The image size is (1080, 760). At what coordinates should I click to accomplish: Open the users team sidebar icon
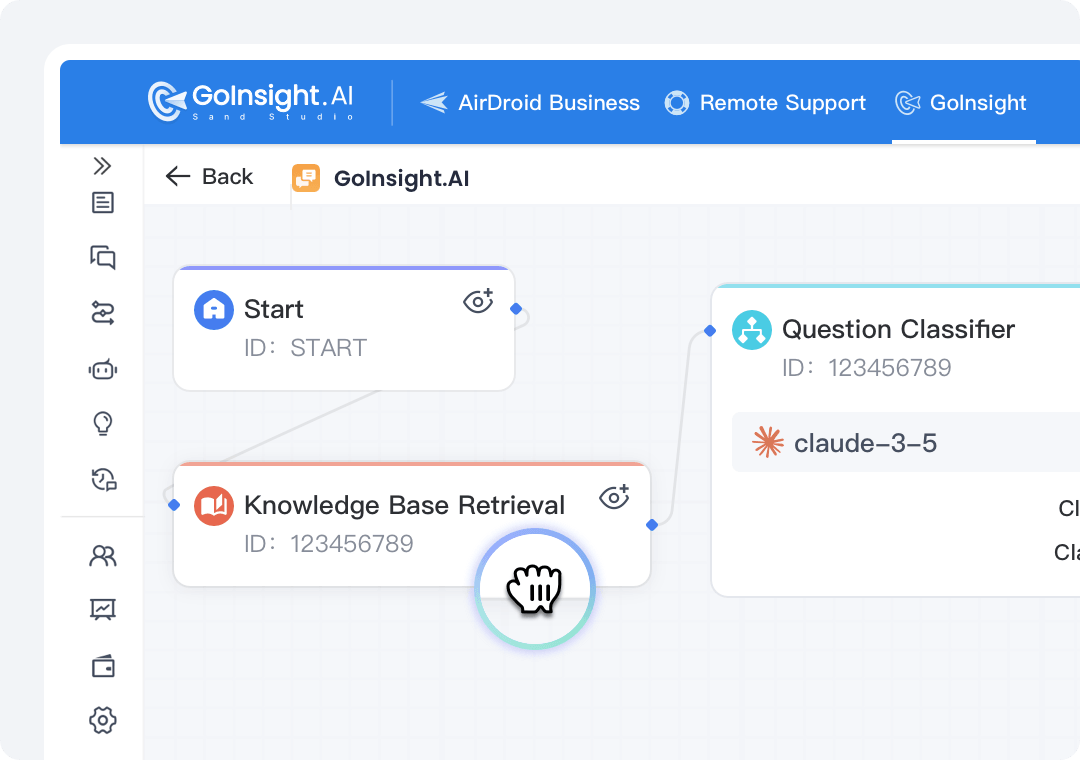(102, 556)
